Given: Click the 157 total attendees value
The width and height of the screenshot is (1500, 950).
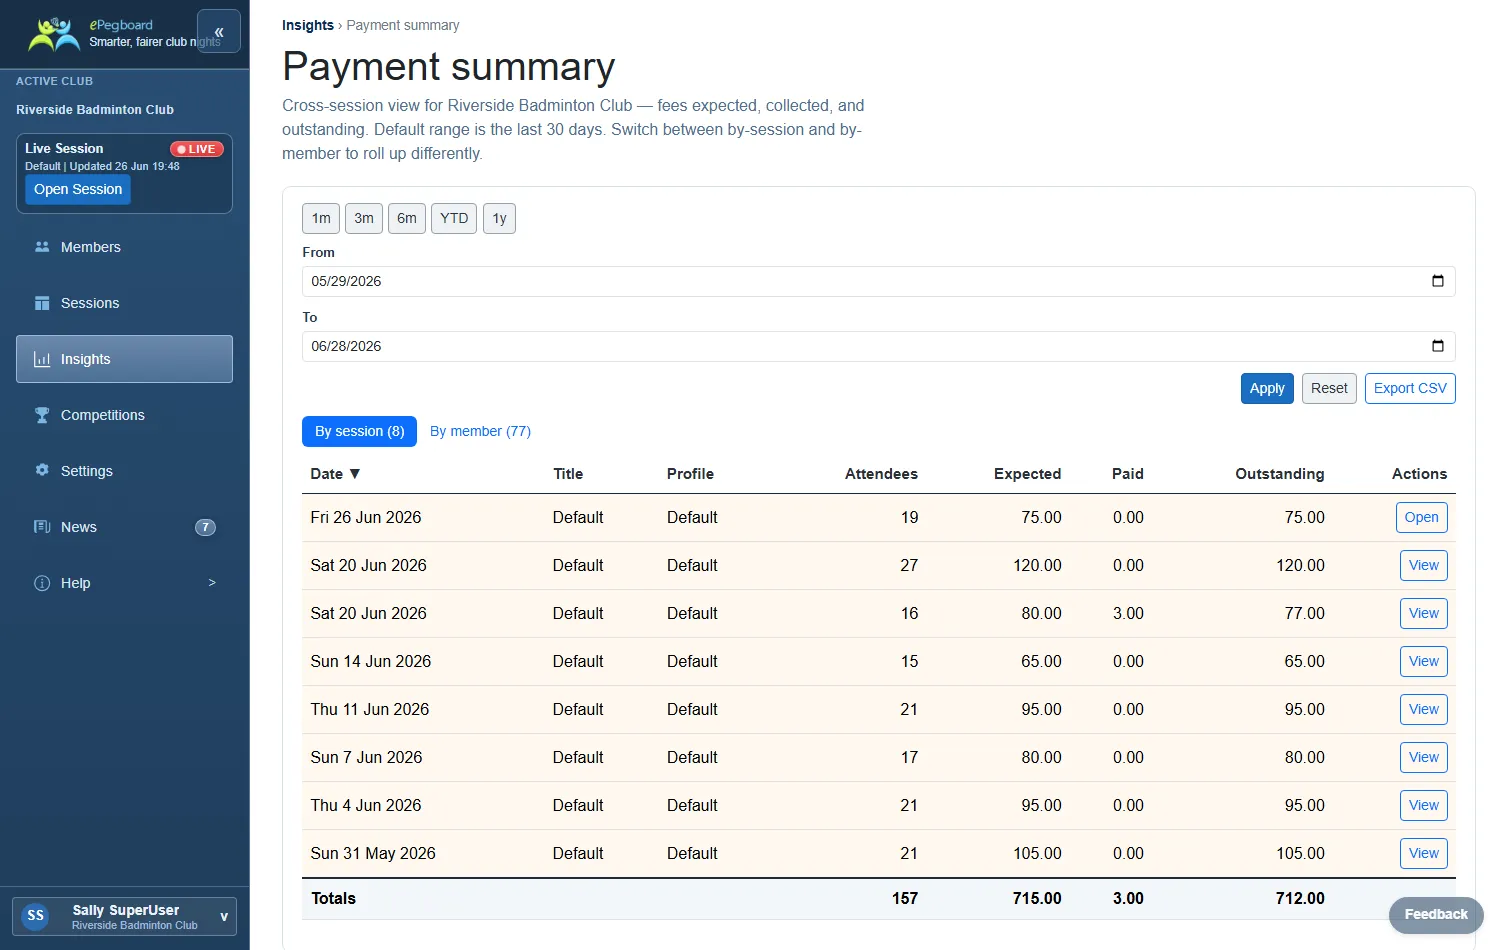Looking at the screenshot, I should tap(905, 898).
